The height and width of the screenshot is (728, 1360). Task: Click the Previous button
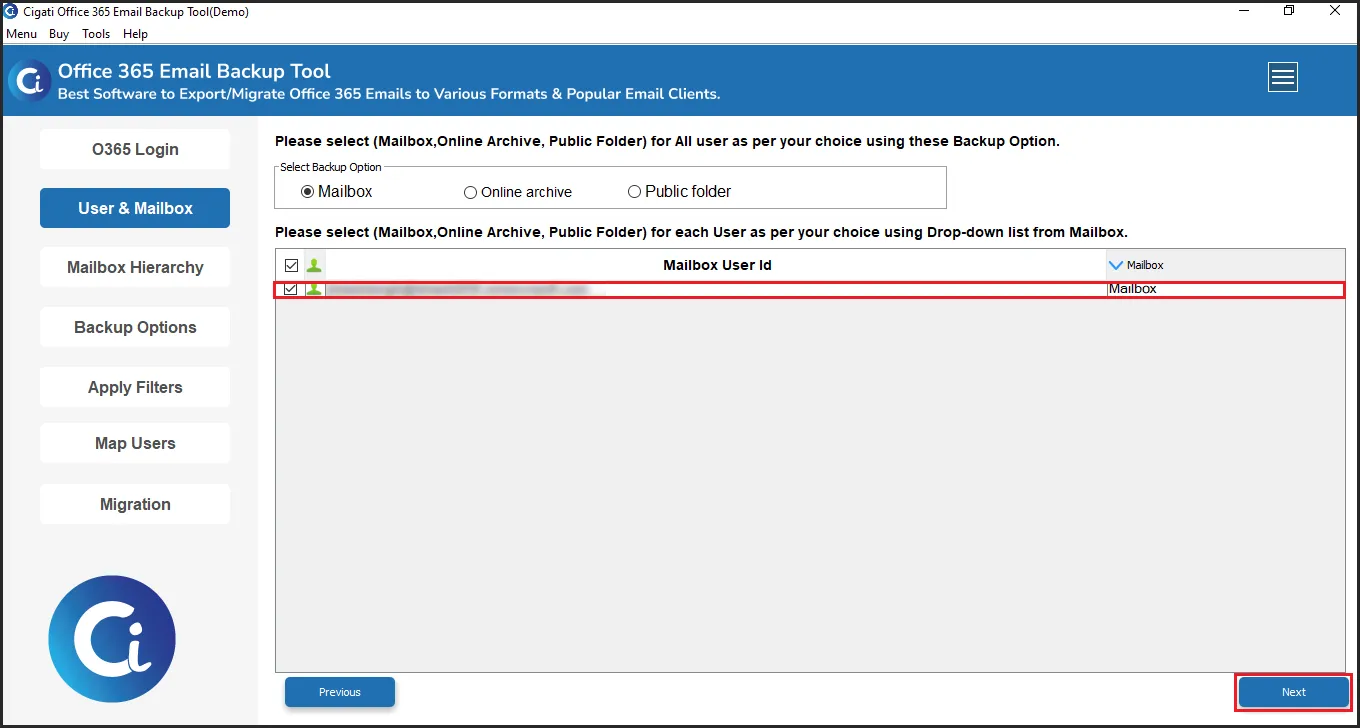340,692
